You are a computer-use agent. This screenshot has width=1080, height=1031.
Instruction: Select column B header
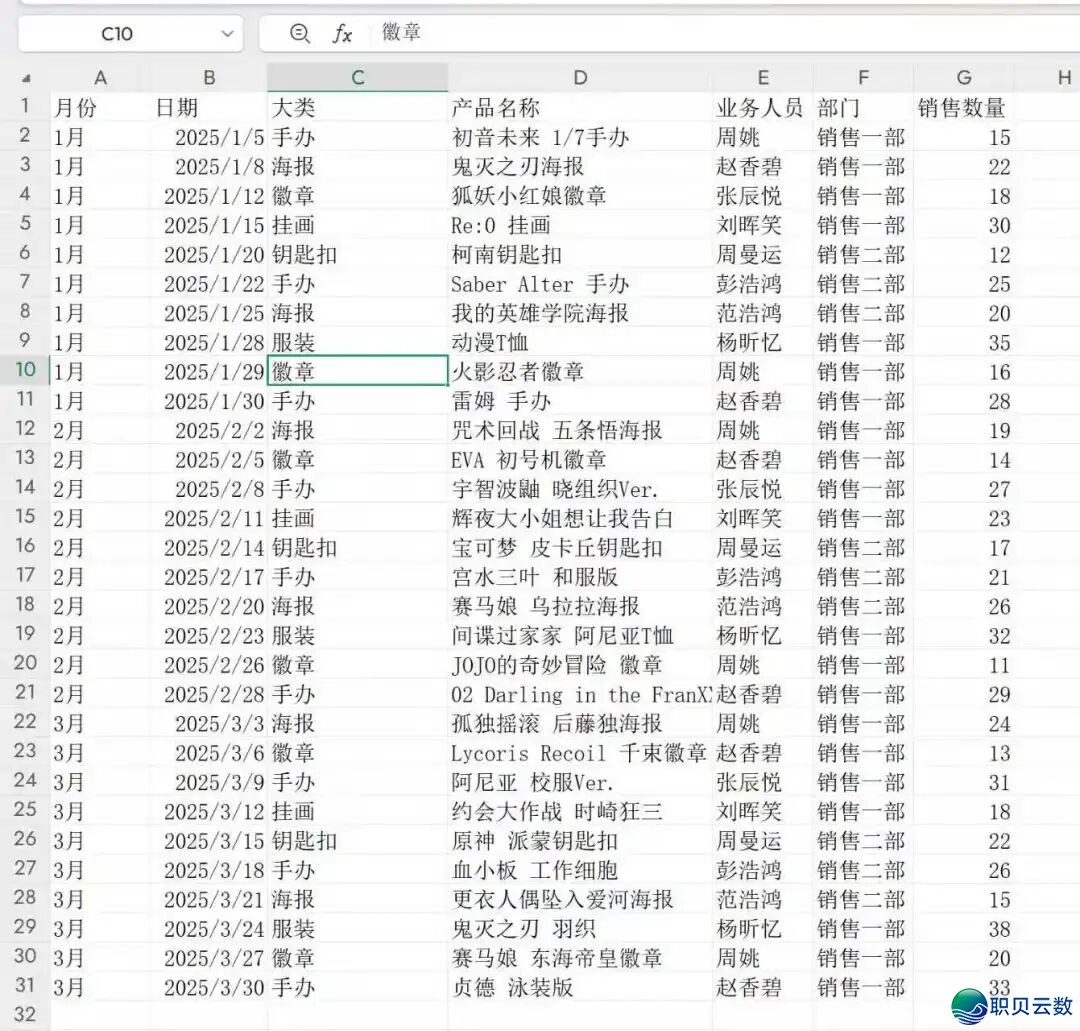click(x=209, y=78)
